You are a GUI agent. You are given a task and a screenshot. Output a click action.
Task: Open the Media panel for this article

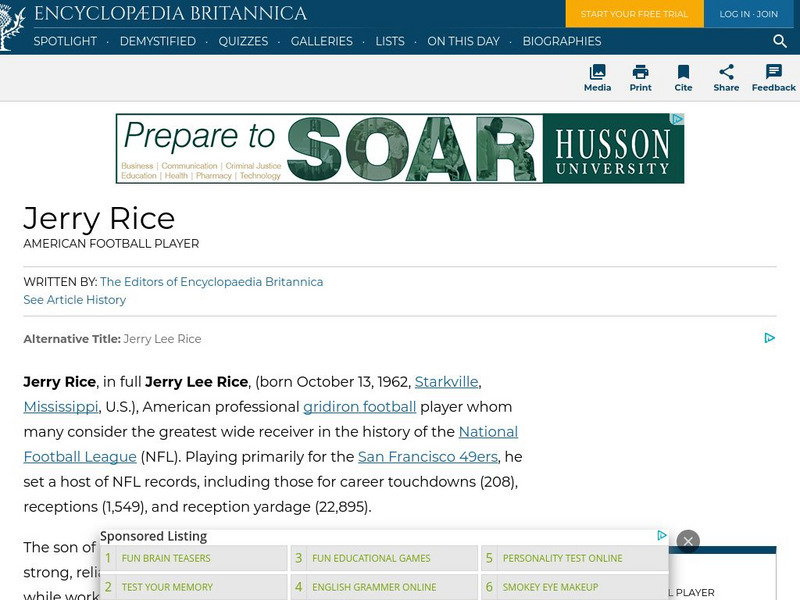point(597,78)
